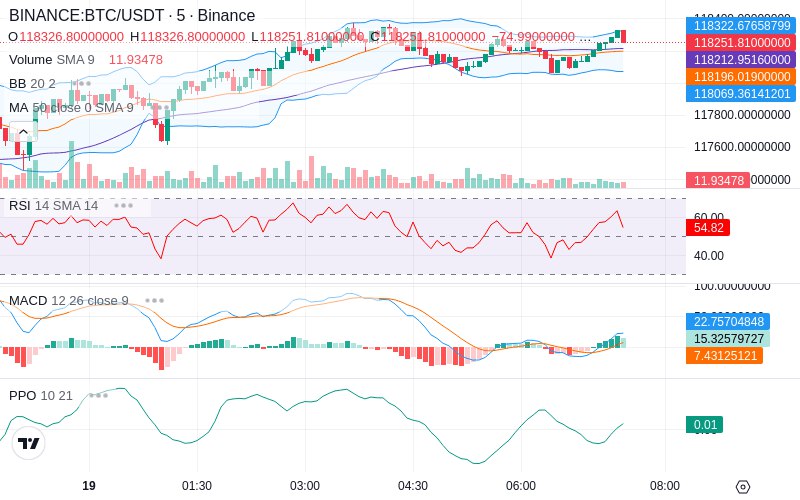The image size is (800, 500).
Task: Collapse indicator legend with chevron button
Action: tap(23, 132)
